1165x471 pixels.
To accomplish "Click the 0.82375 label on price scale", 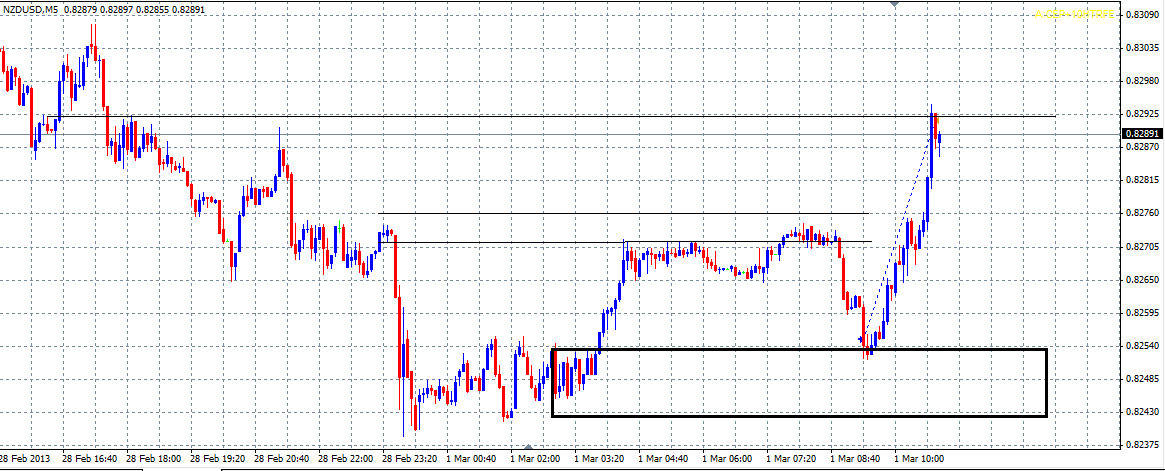I will [1142, 445].
